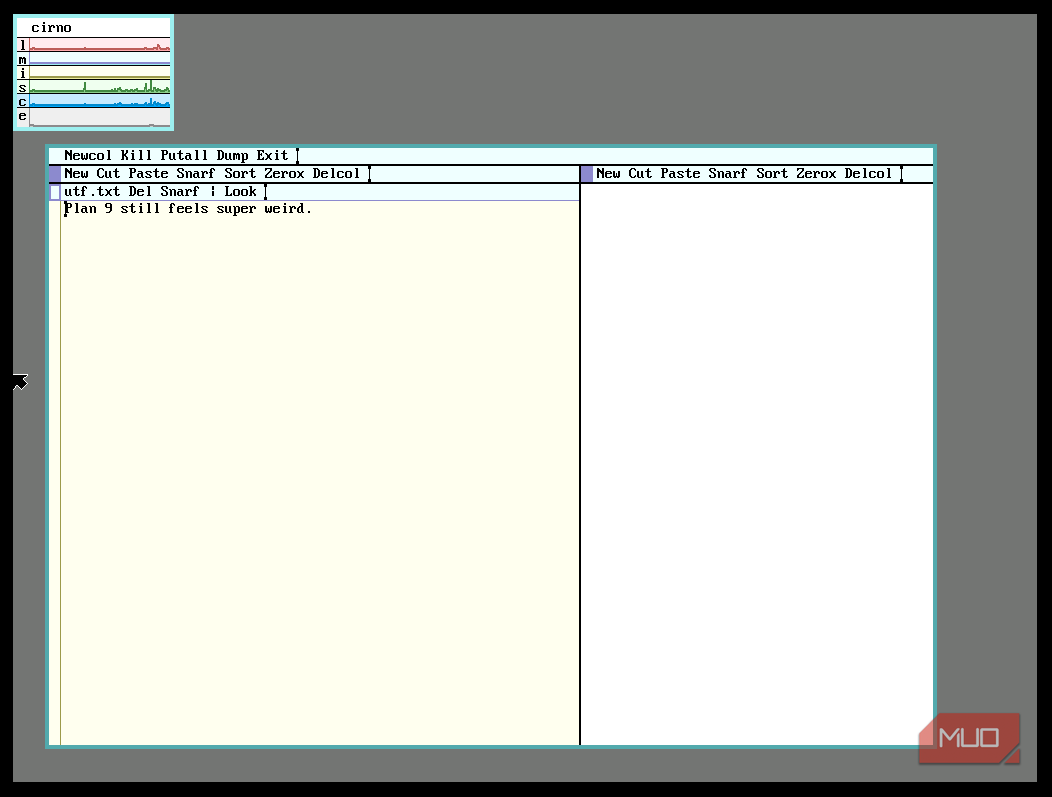Viewport: 1052px width, 797px height.
Task: Click Cut in the left column tag
Action: pyautogui.click(x=108, y=174)
